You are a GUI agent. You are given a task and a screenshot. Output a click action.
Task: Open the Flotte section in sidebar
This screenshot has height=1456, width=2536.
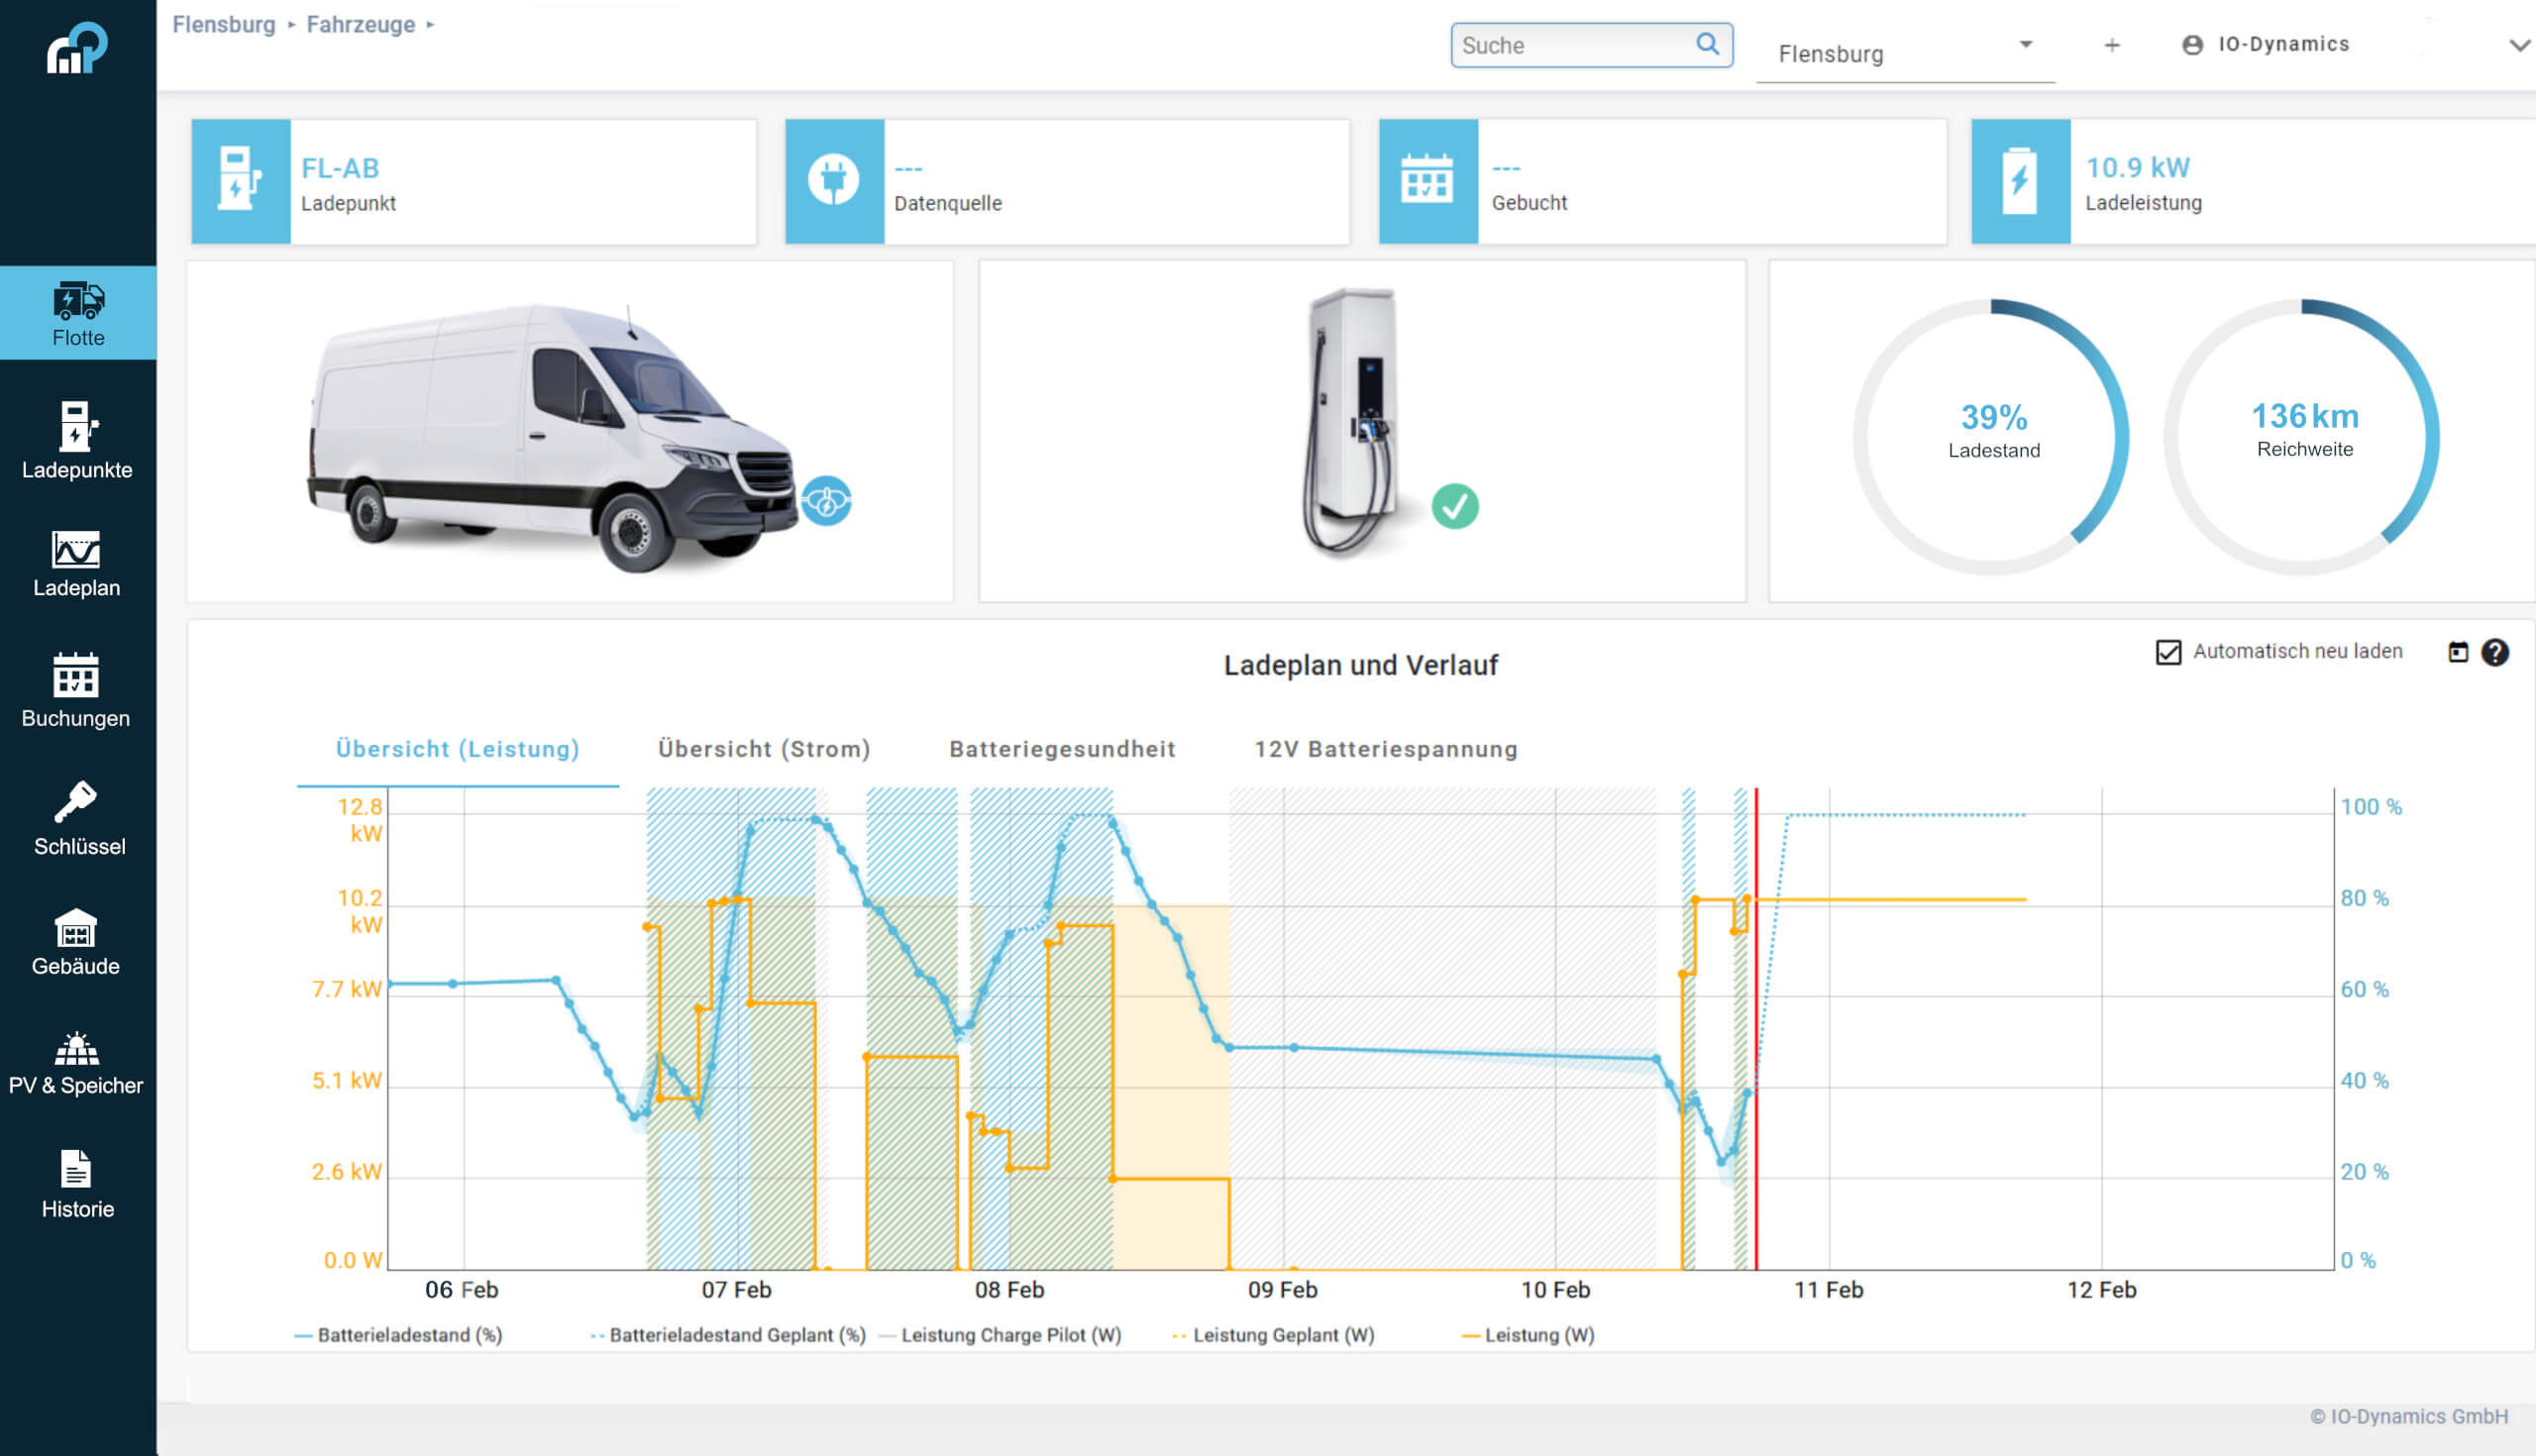pos(78,313)
